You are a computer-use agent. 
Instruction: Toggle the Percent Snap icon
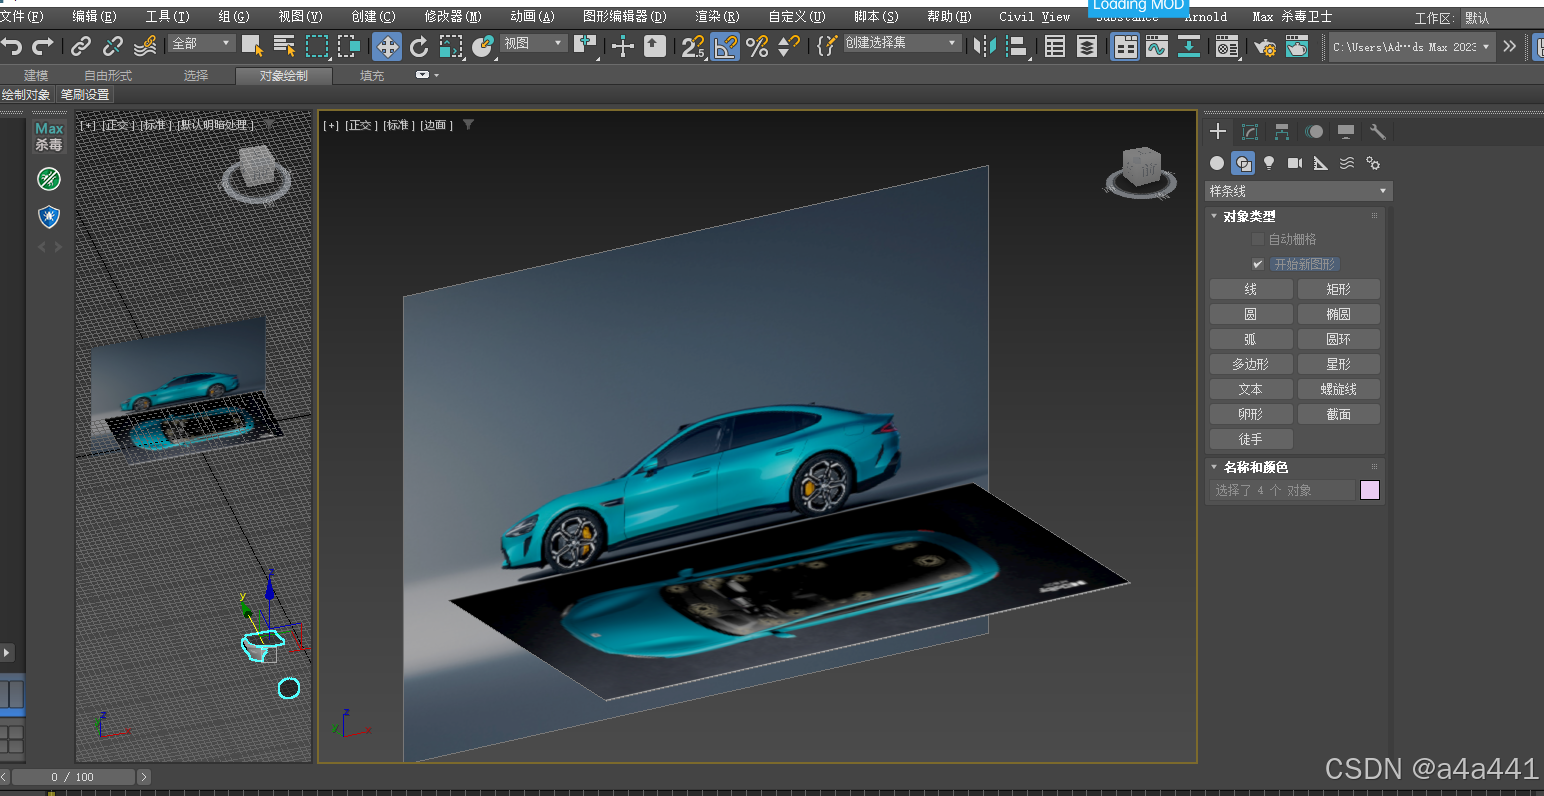(757, 46)
